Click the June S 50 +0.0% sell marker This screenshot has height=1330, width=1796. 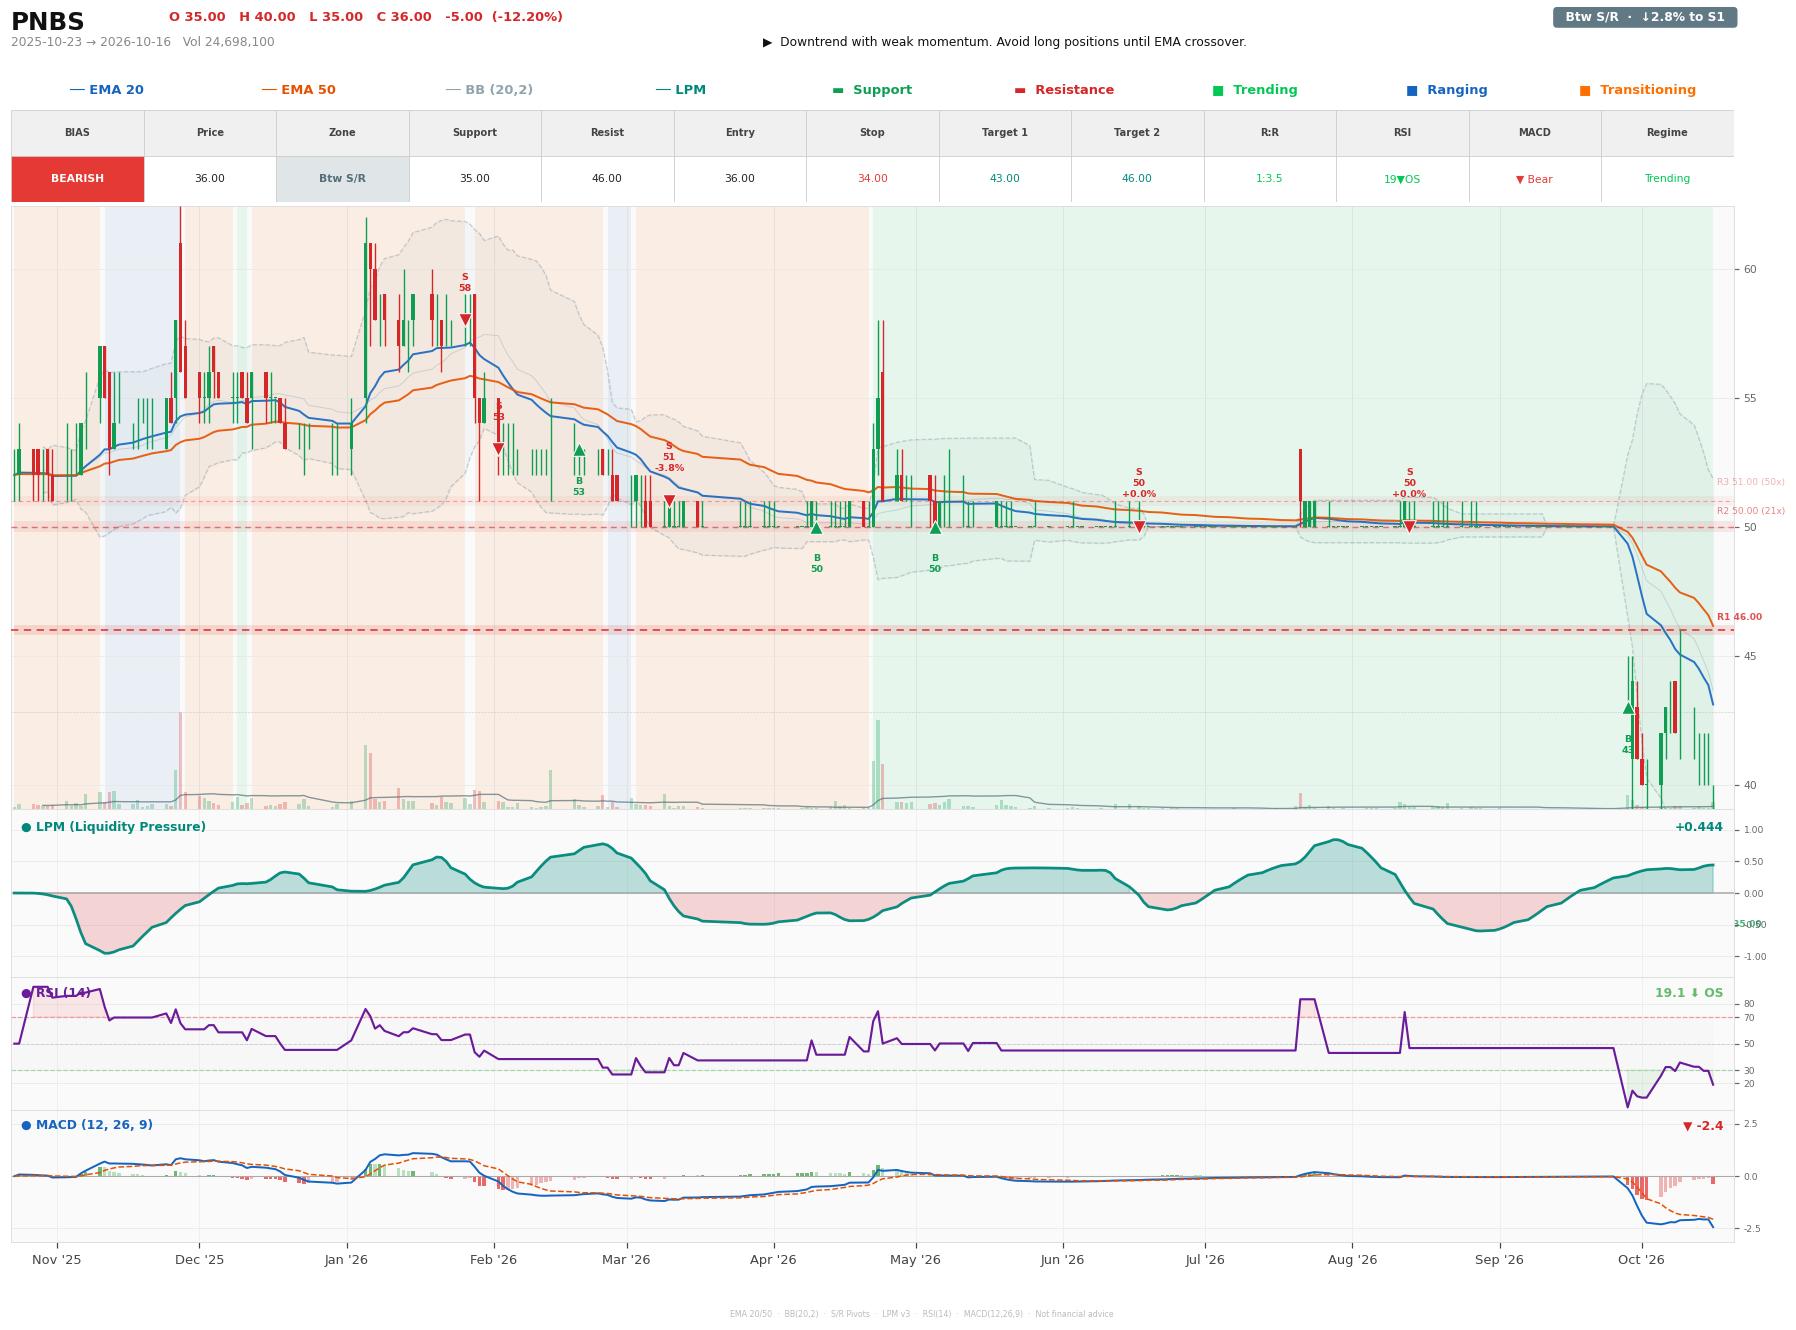click(x=1139, y=527)
